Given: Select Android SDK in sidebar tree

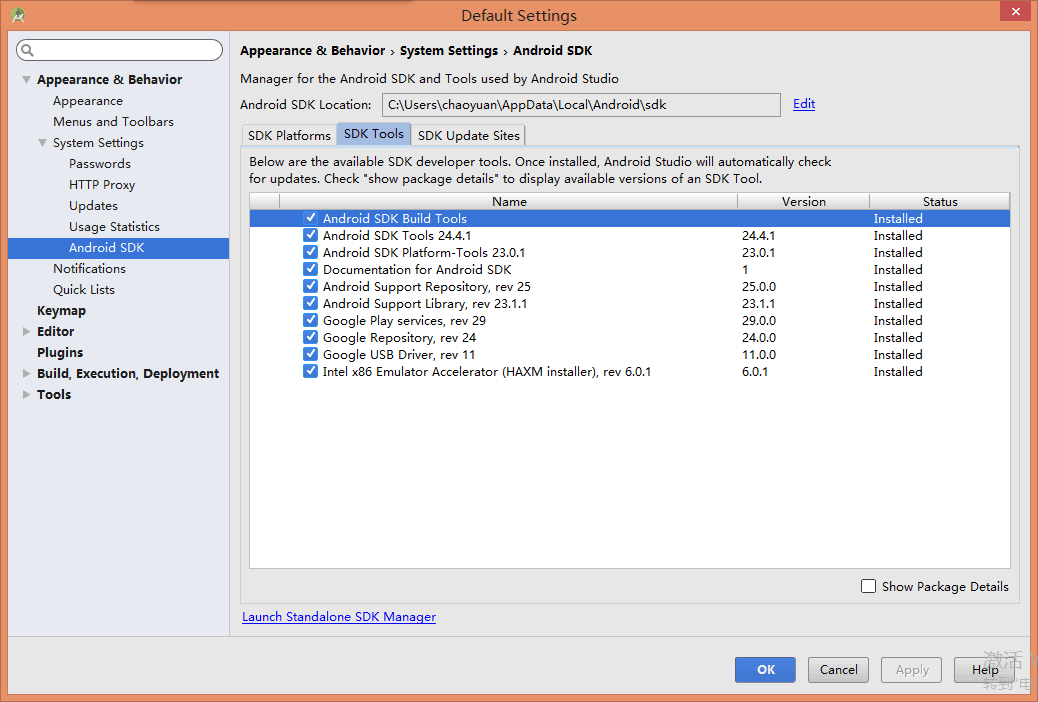Looking at the screenshot, I should coord(118,248).
